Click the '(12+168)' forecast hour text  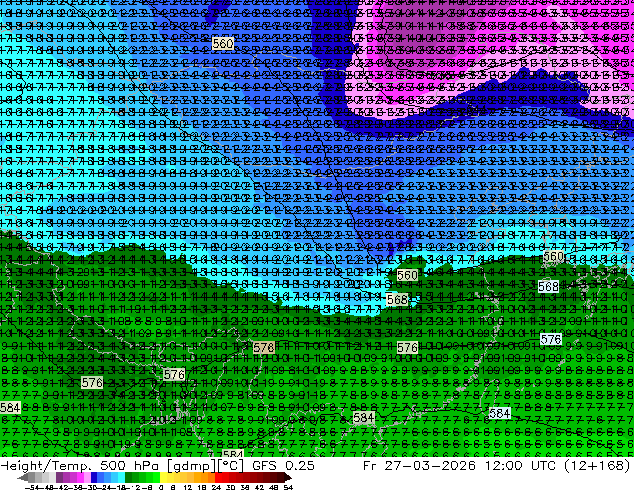coord(598,465)
